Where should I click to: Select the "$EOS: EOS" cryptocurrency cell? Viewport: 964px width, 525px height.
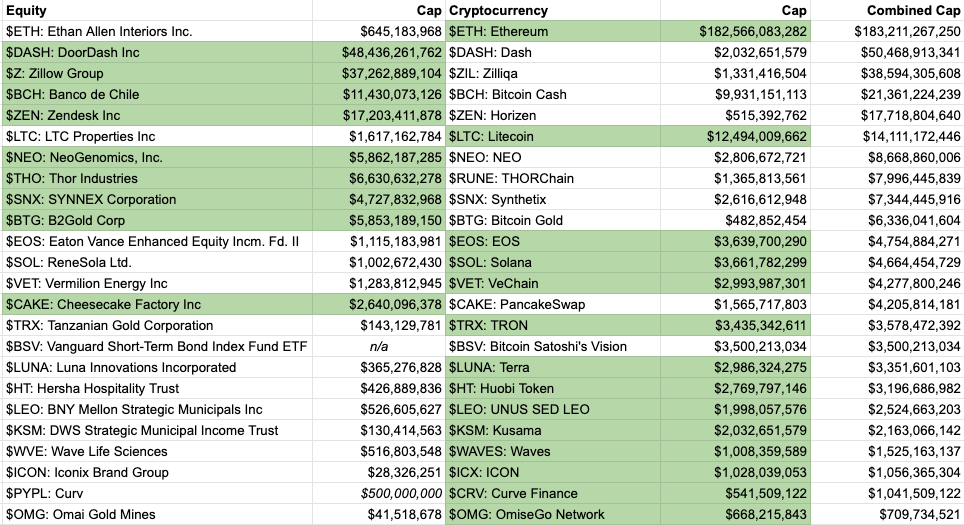click(x=553, y=241)
